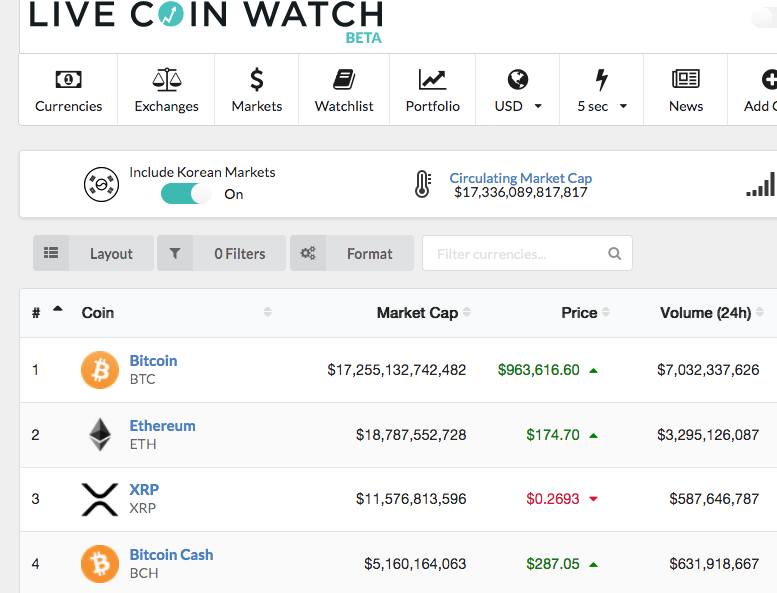
Task: Open the Bitcoin Cash coin link
Action: (171, 554)
